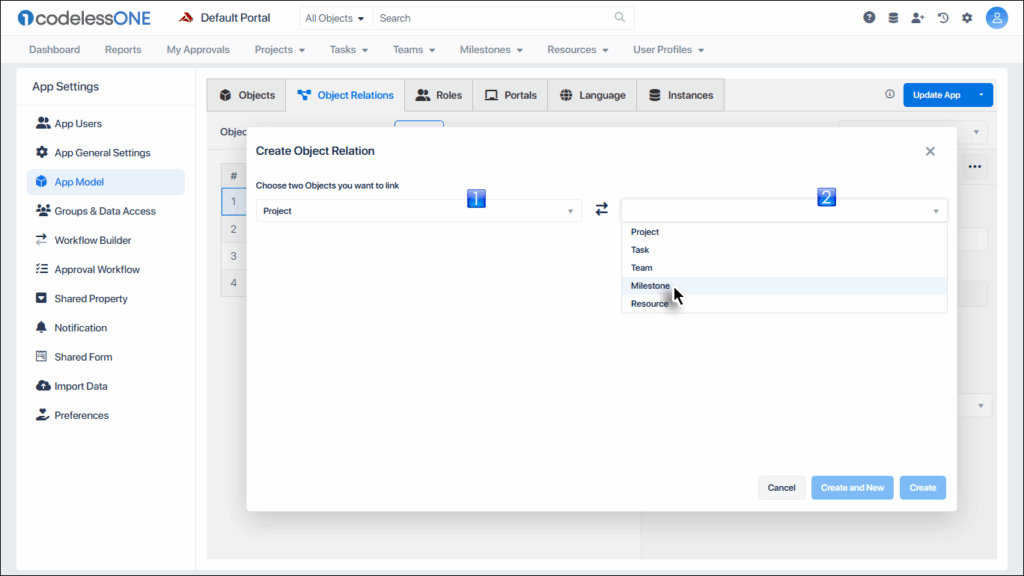Viewport: 1024px width, 576px height.
Task: Click the add user icon in header
Action: coord(918,18)
